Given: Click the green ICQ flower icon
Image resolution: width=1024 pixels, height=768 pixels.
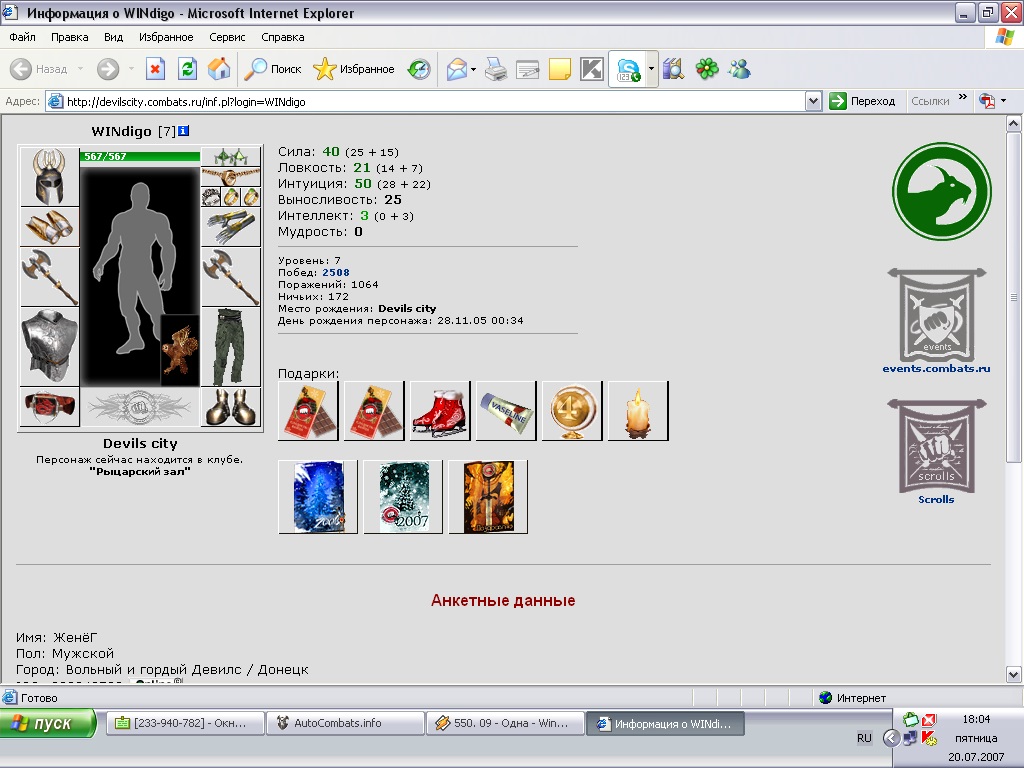Looking at the screenshot, I should (707, 69).
